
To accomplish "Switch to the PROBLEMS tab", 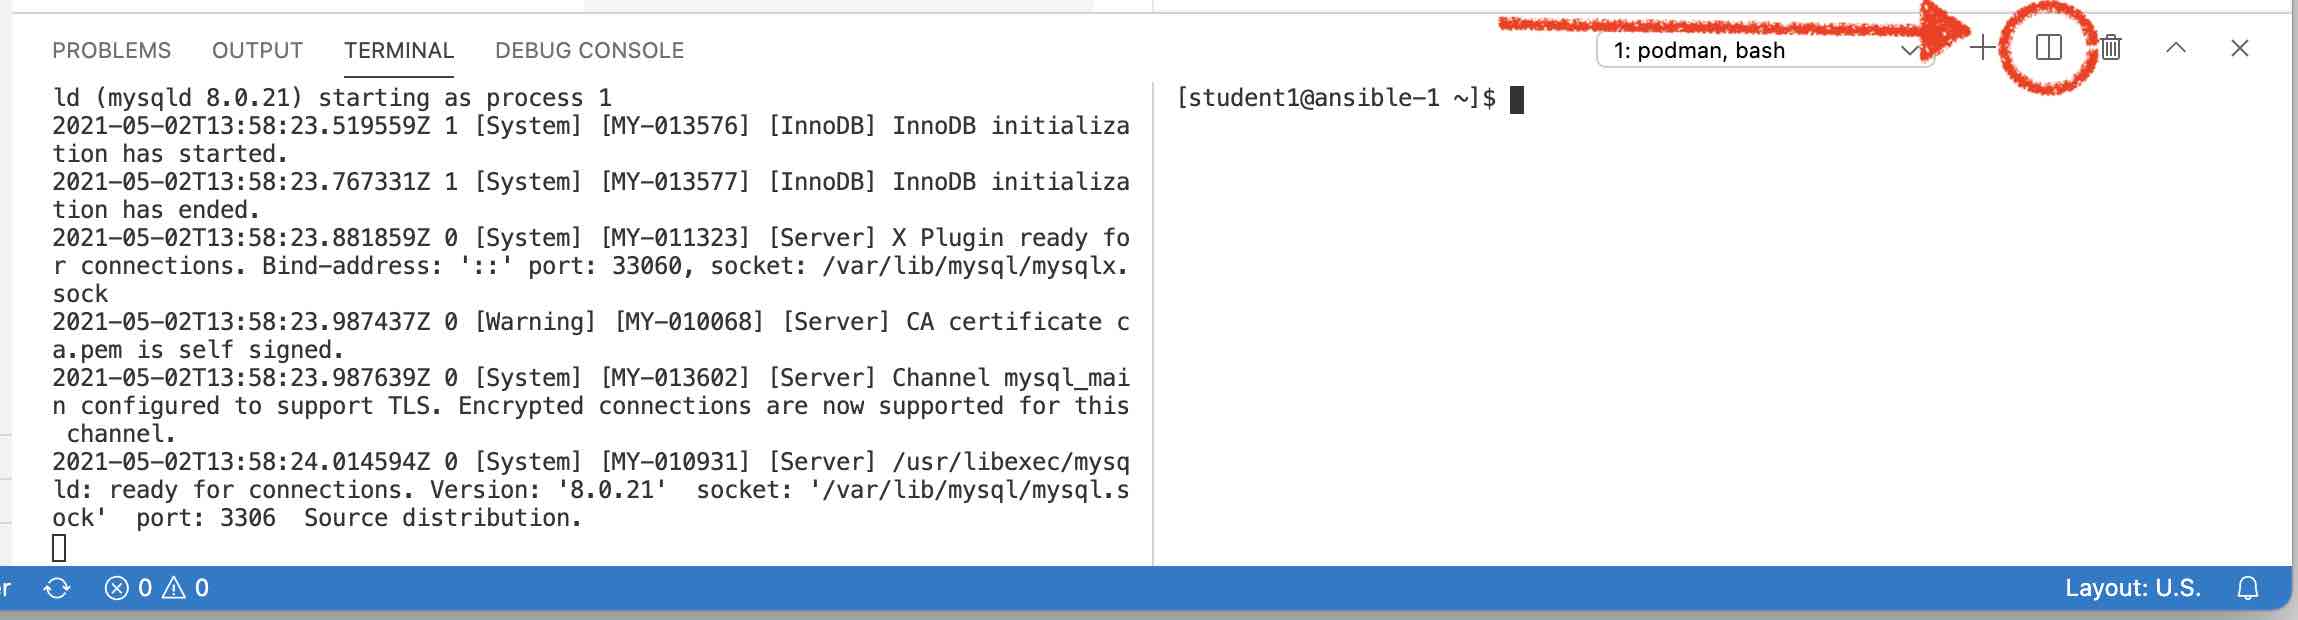I will pos(111,50).
